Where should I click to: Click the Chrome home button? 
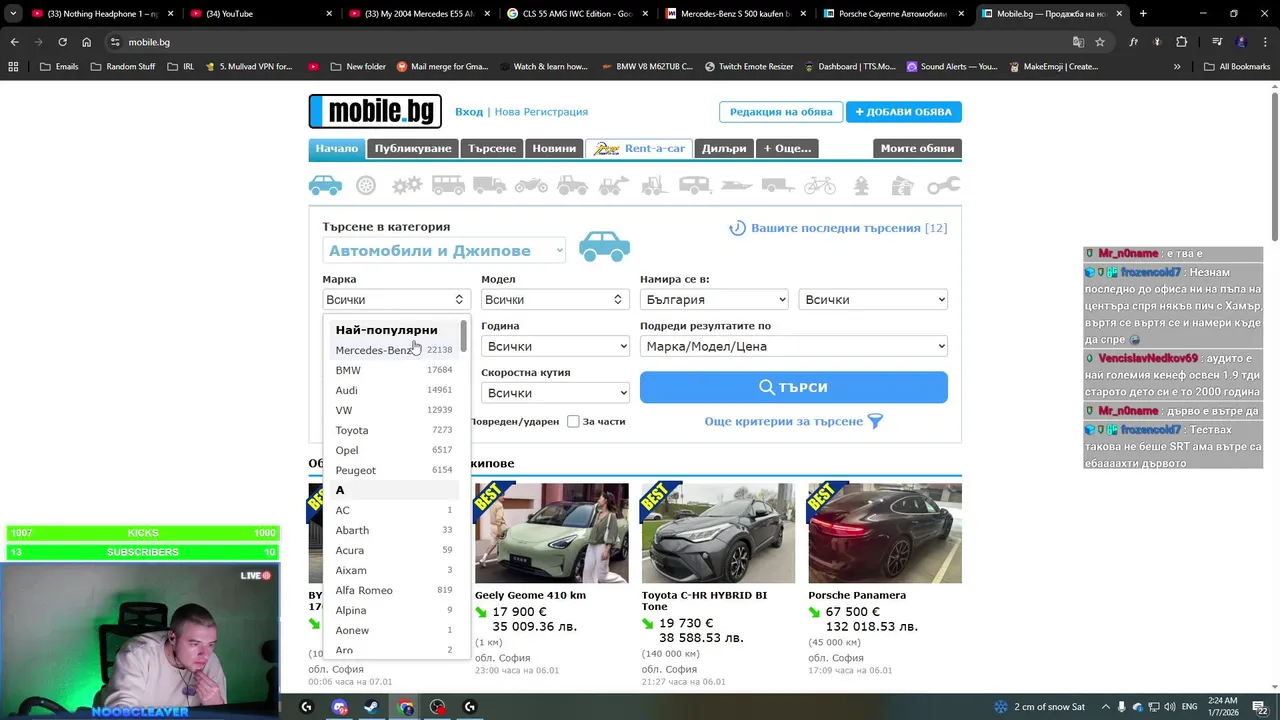click(x=87, y=42)
